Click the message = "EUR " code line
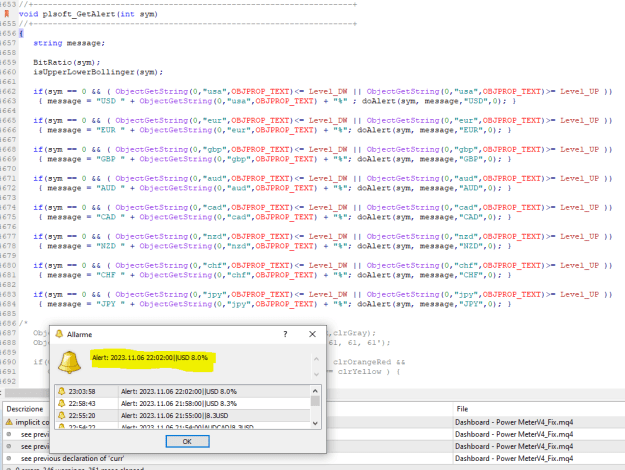The width and height of the screenshot is (625, 470). (x=275, y=130)
